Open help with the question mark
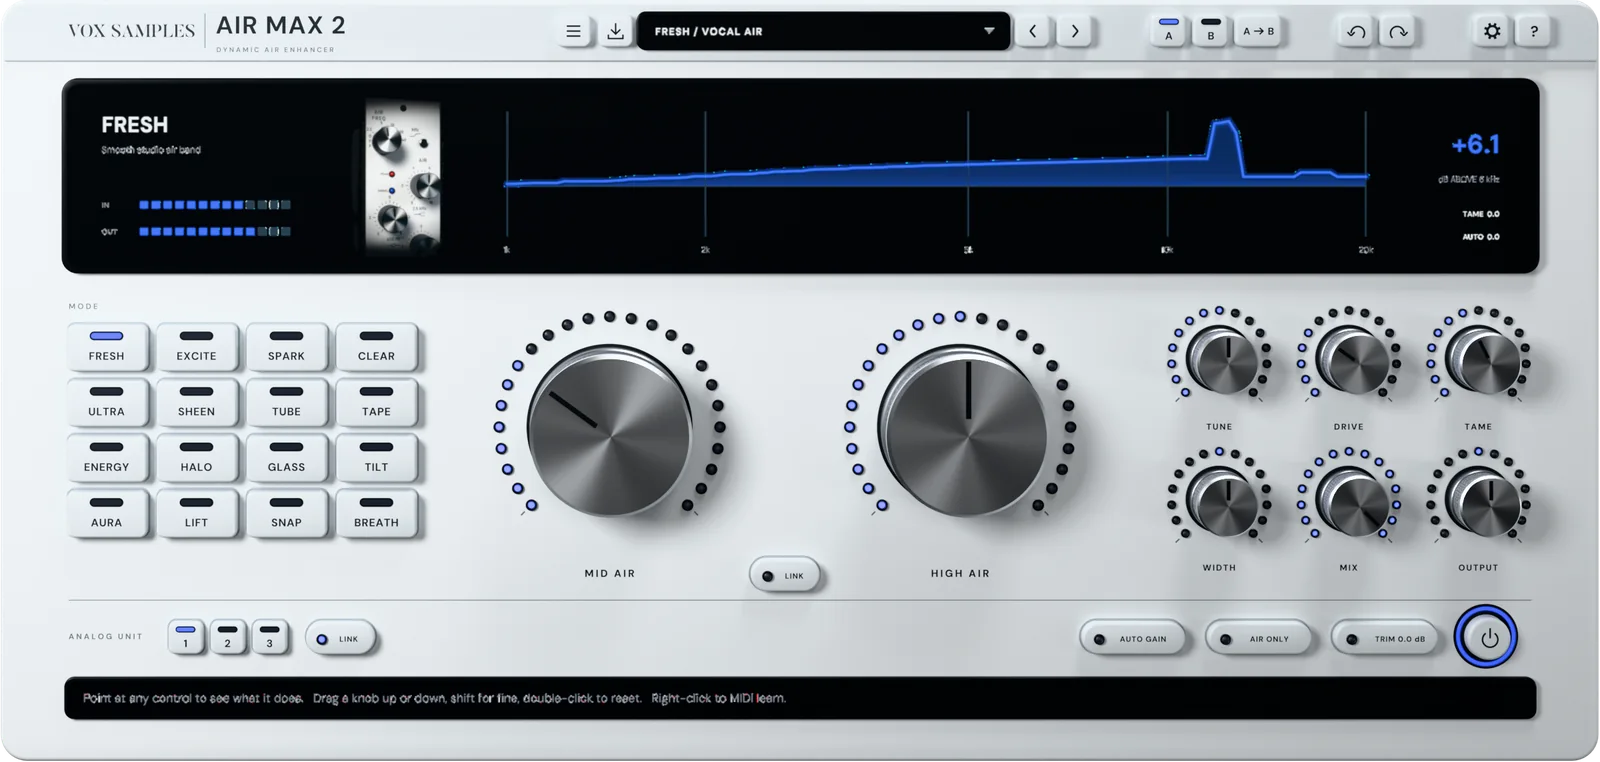1600x762 pixels. point(1534,31)
